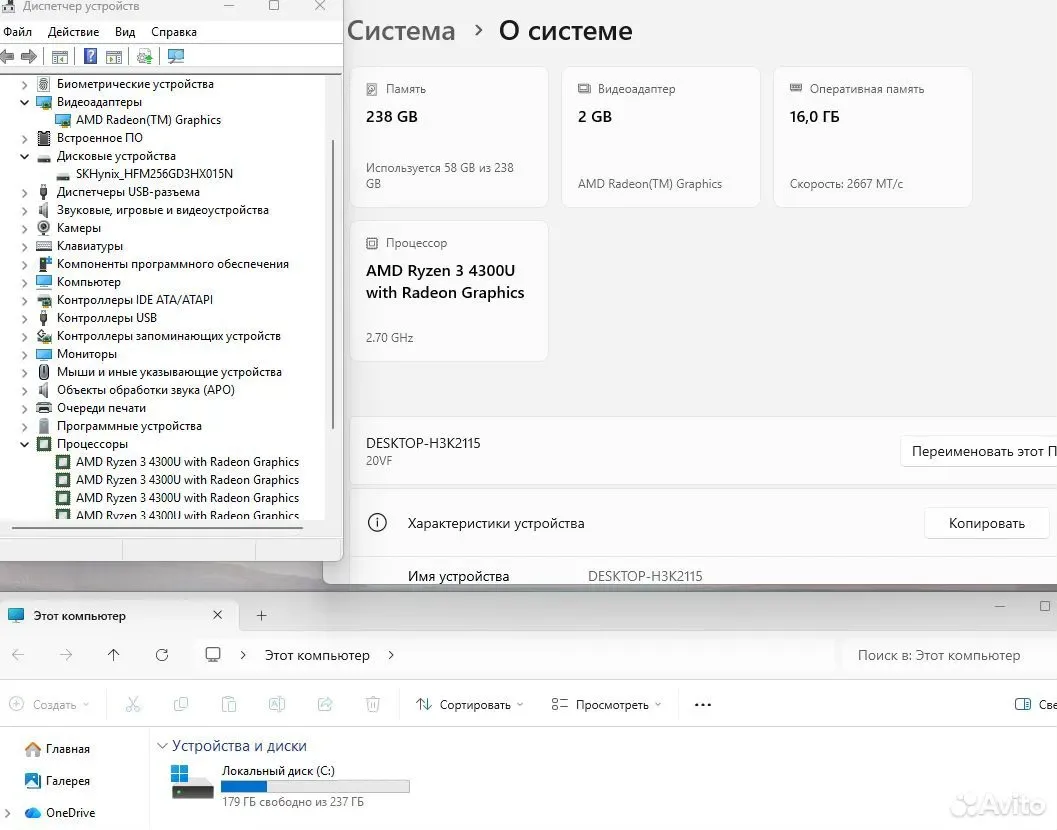Open the Справка menu
This screenshot has width=1057, height=830.
pyautogui.click(x=174, y=32)
